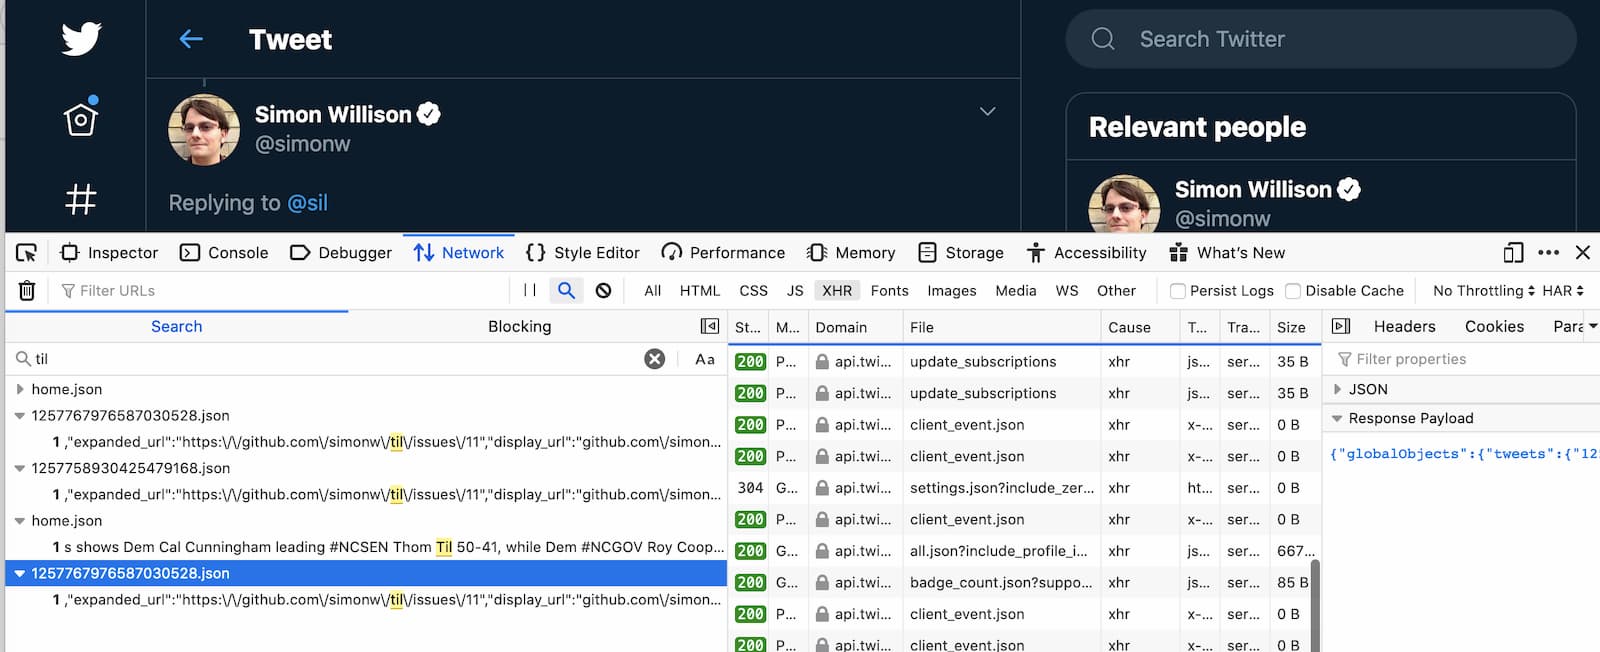The height and width of the screenshot is (652, 1600).
Task: Open Simon Willison avatar in tweet
Action: click(x=204, y=130)
